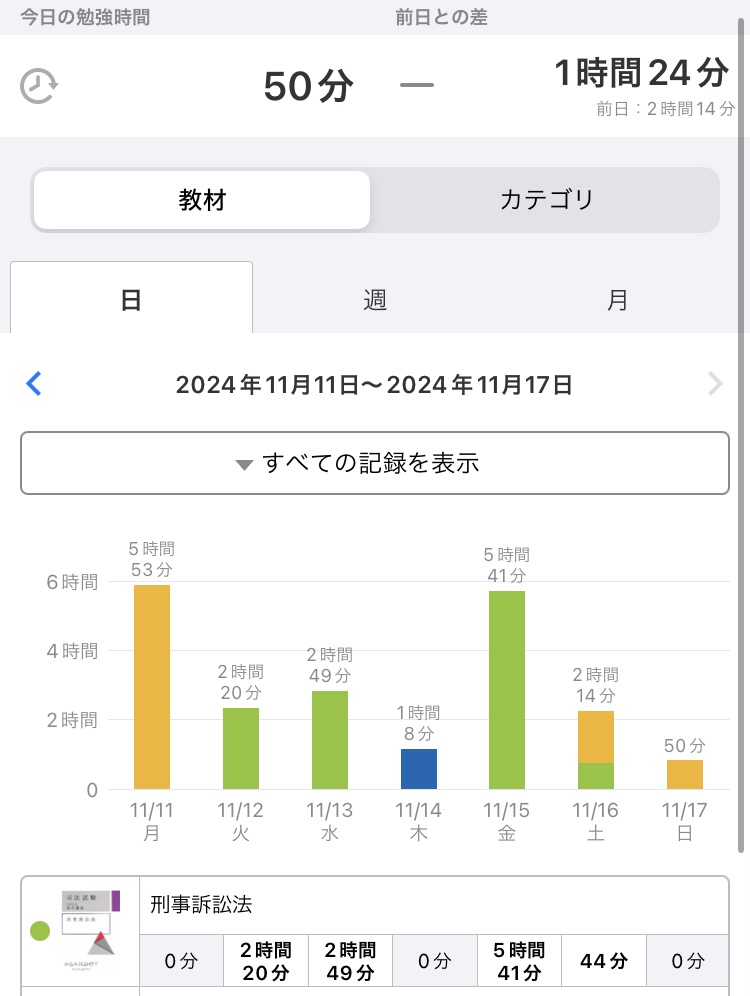Tap the 11/17 Sunday 50分 bar
Screen dimensions: 750x996
pos(685,774)
